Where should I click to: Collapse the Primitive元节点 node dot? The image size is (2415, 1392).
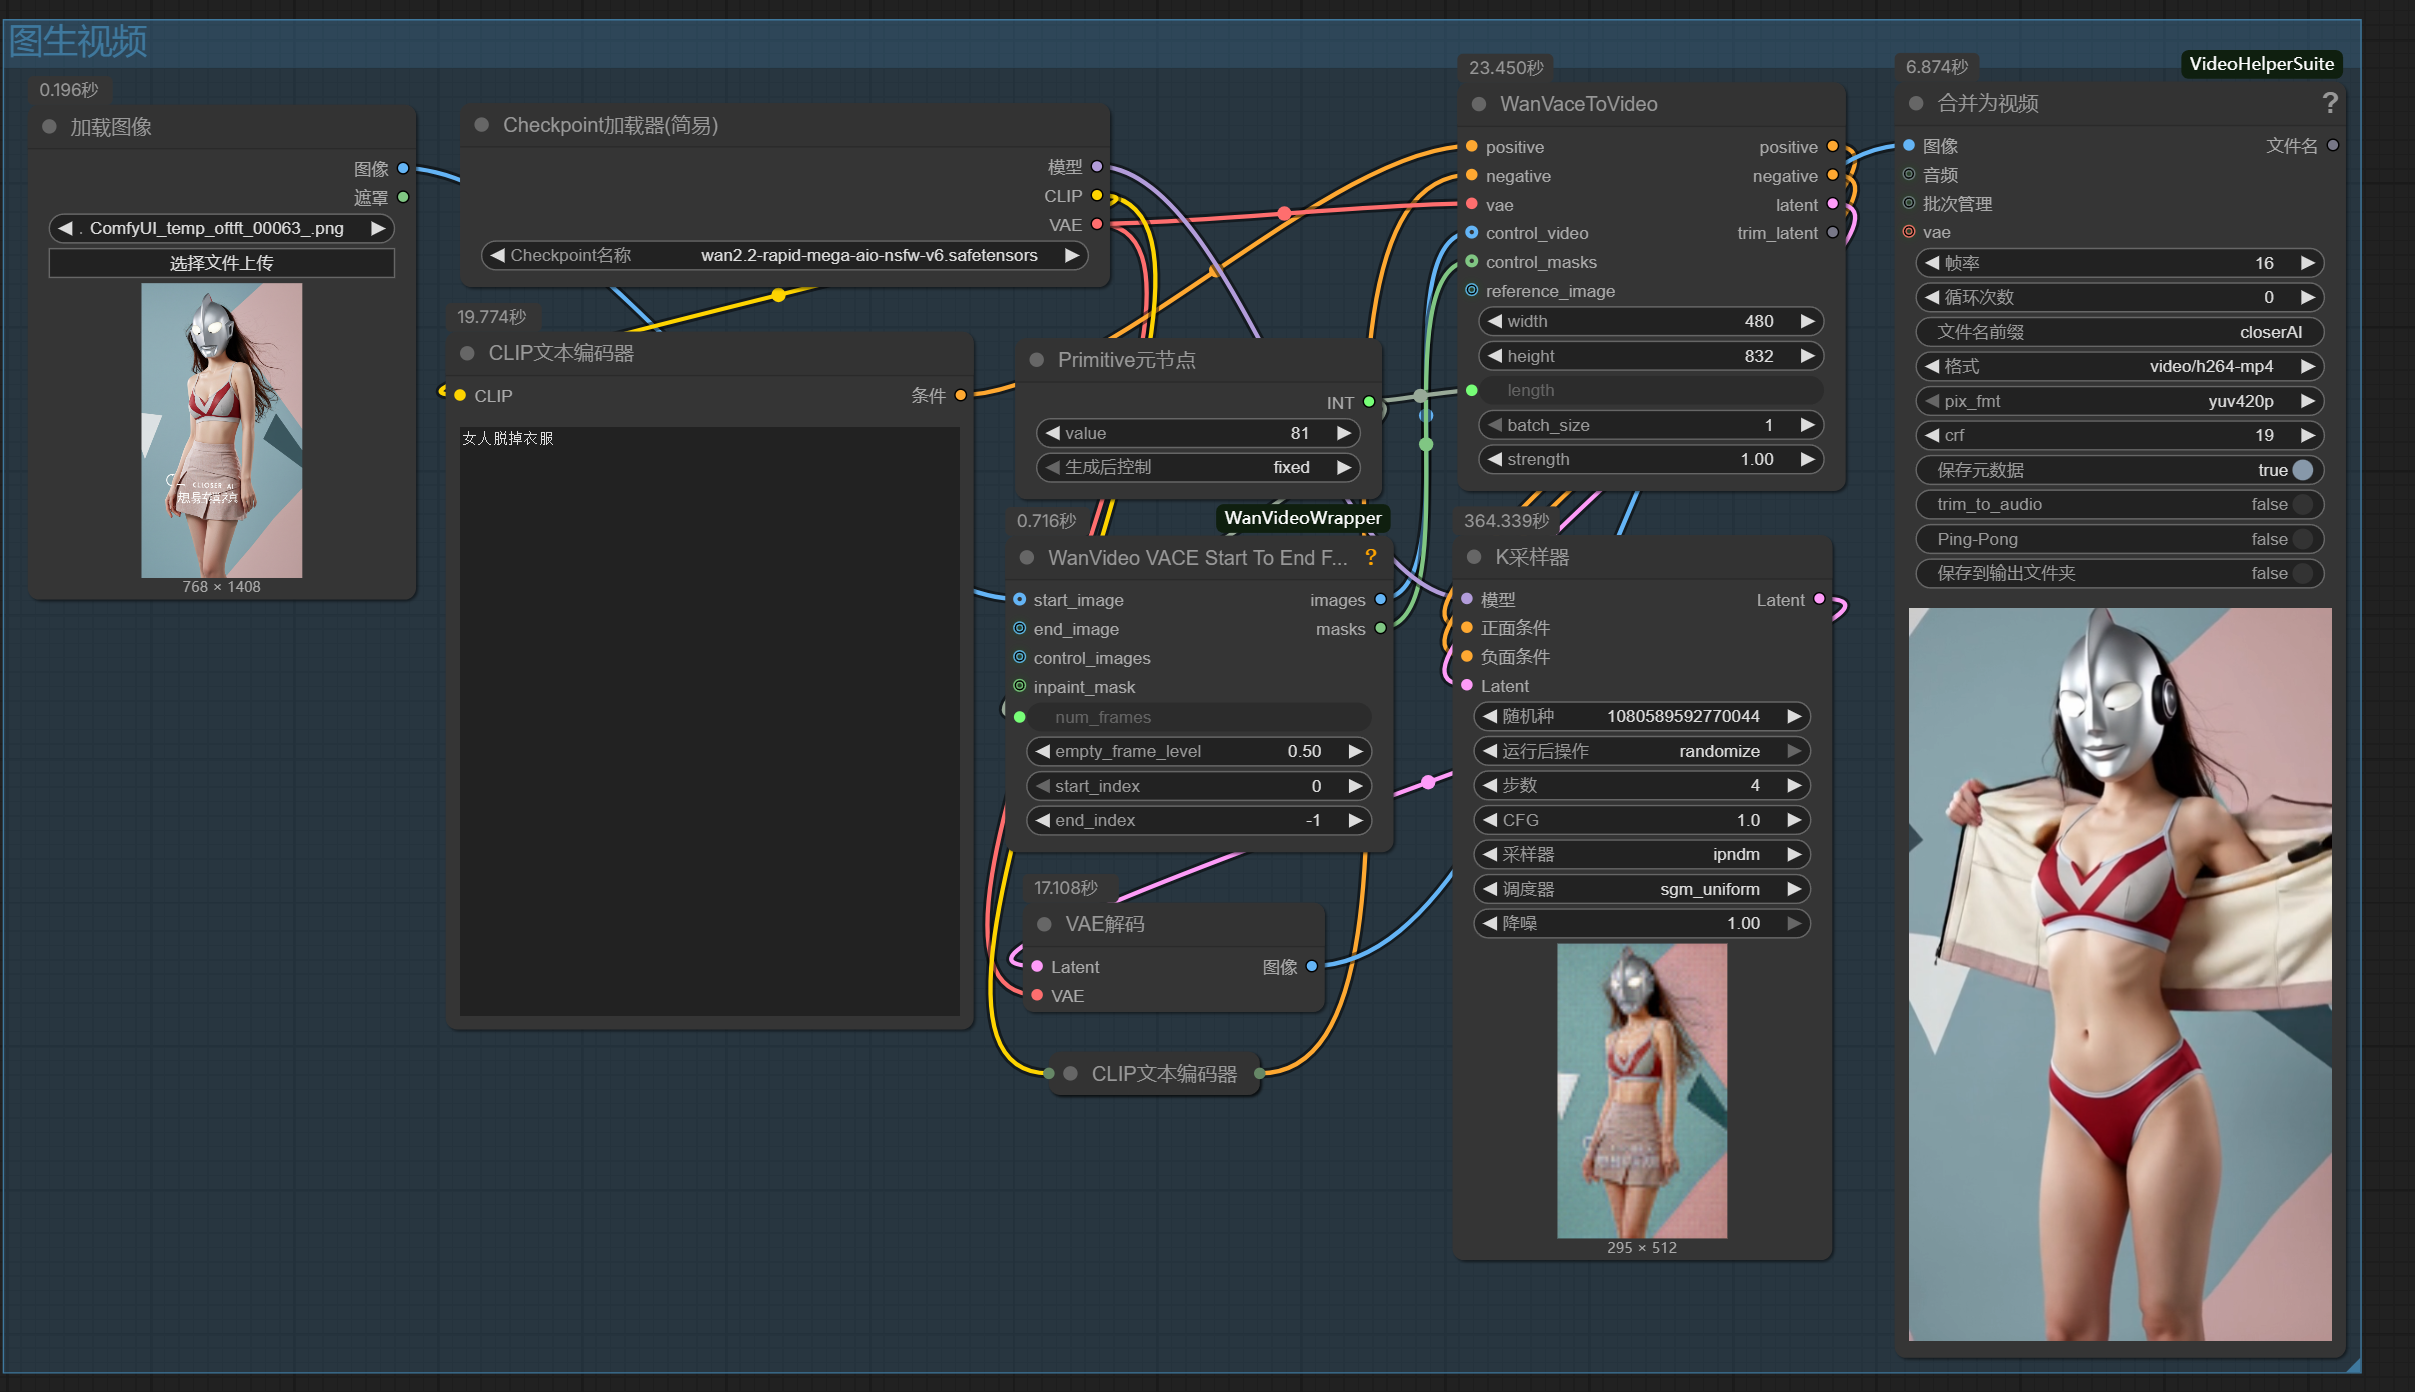click(x=1037, y=360)
